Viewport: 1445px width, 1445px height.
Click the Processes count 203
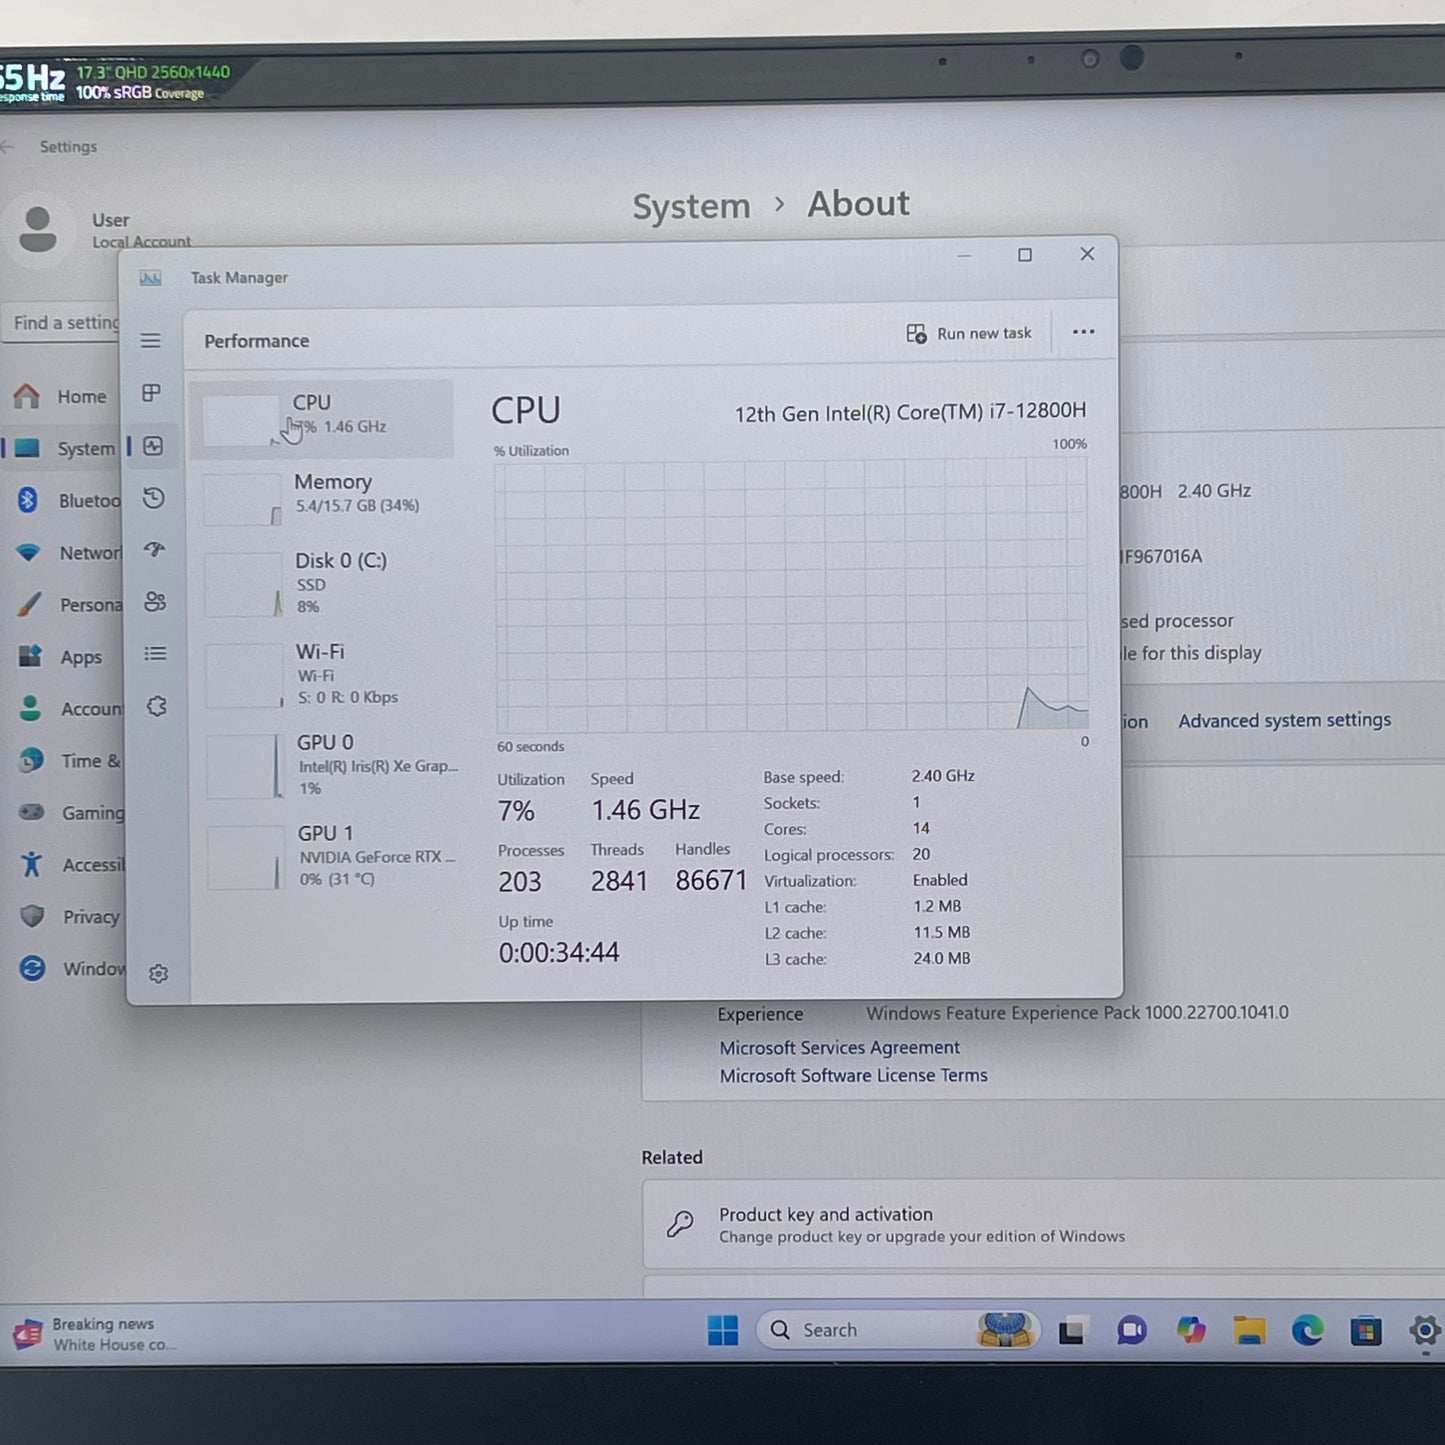click(520, 882)
